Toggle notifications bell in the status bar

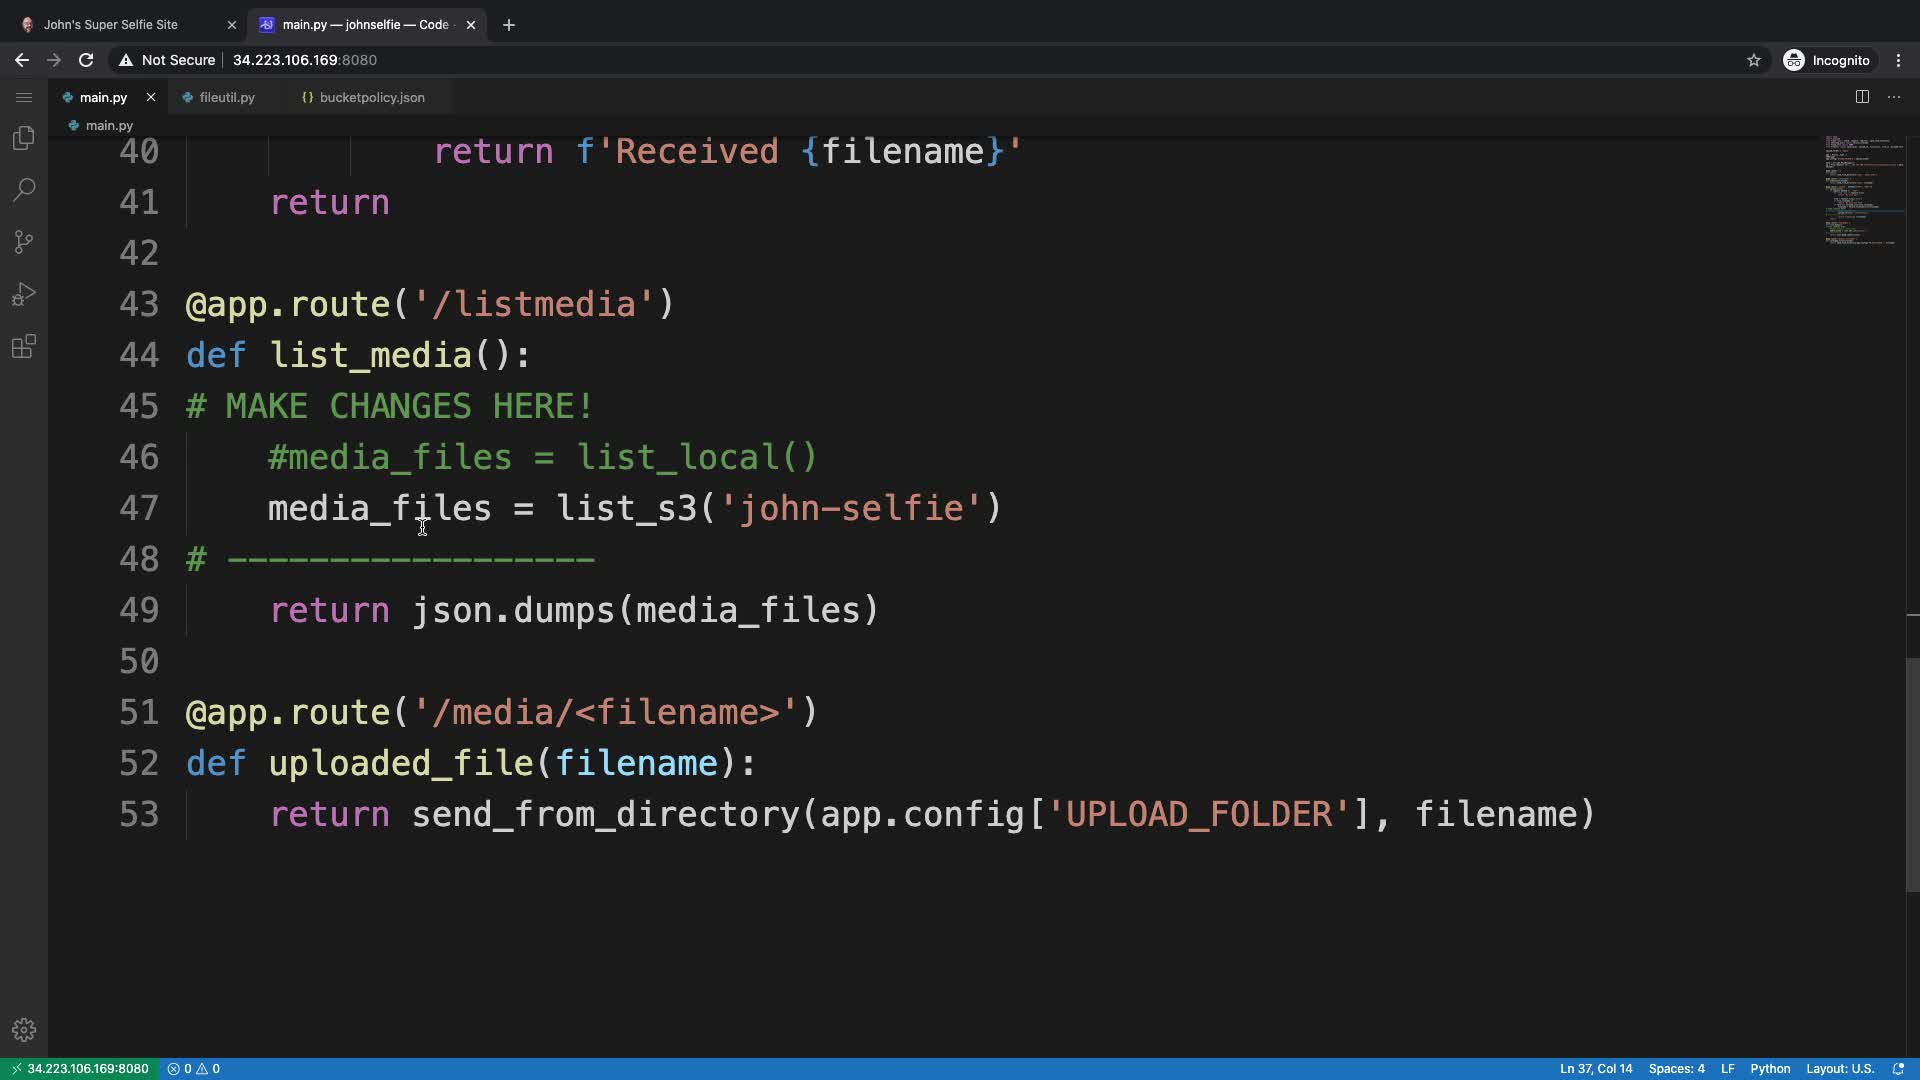[x=1898, y=1069]
